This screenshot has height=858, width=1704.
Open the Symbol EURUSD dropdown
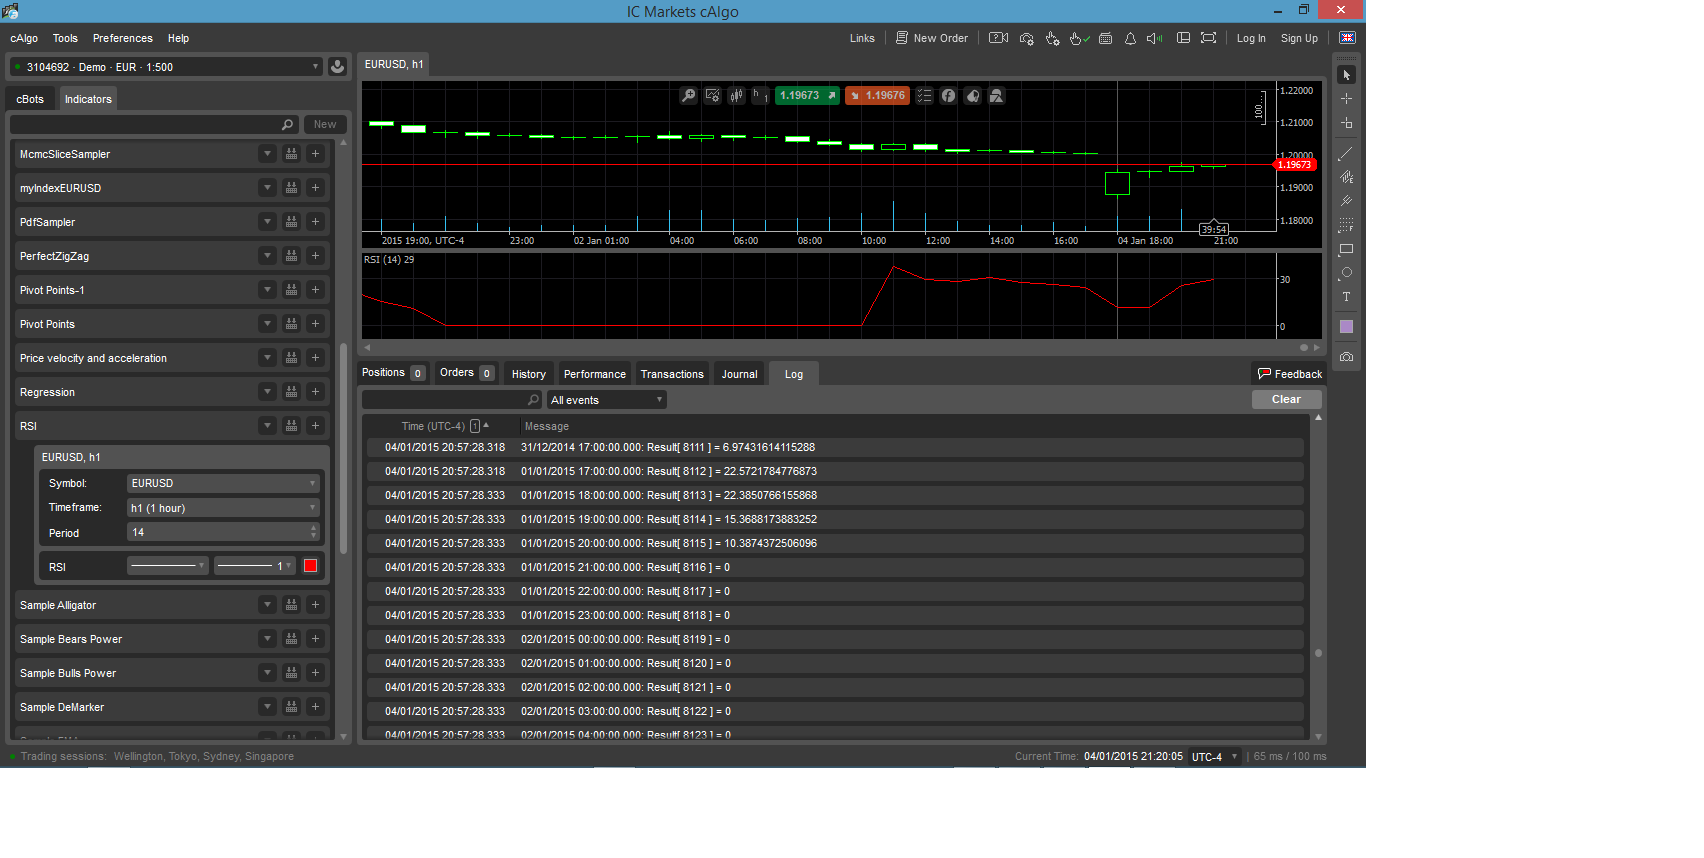[x=223, y=483]
